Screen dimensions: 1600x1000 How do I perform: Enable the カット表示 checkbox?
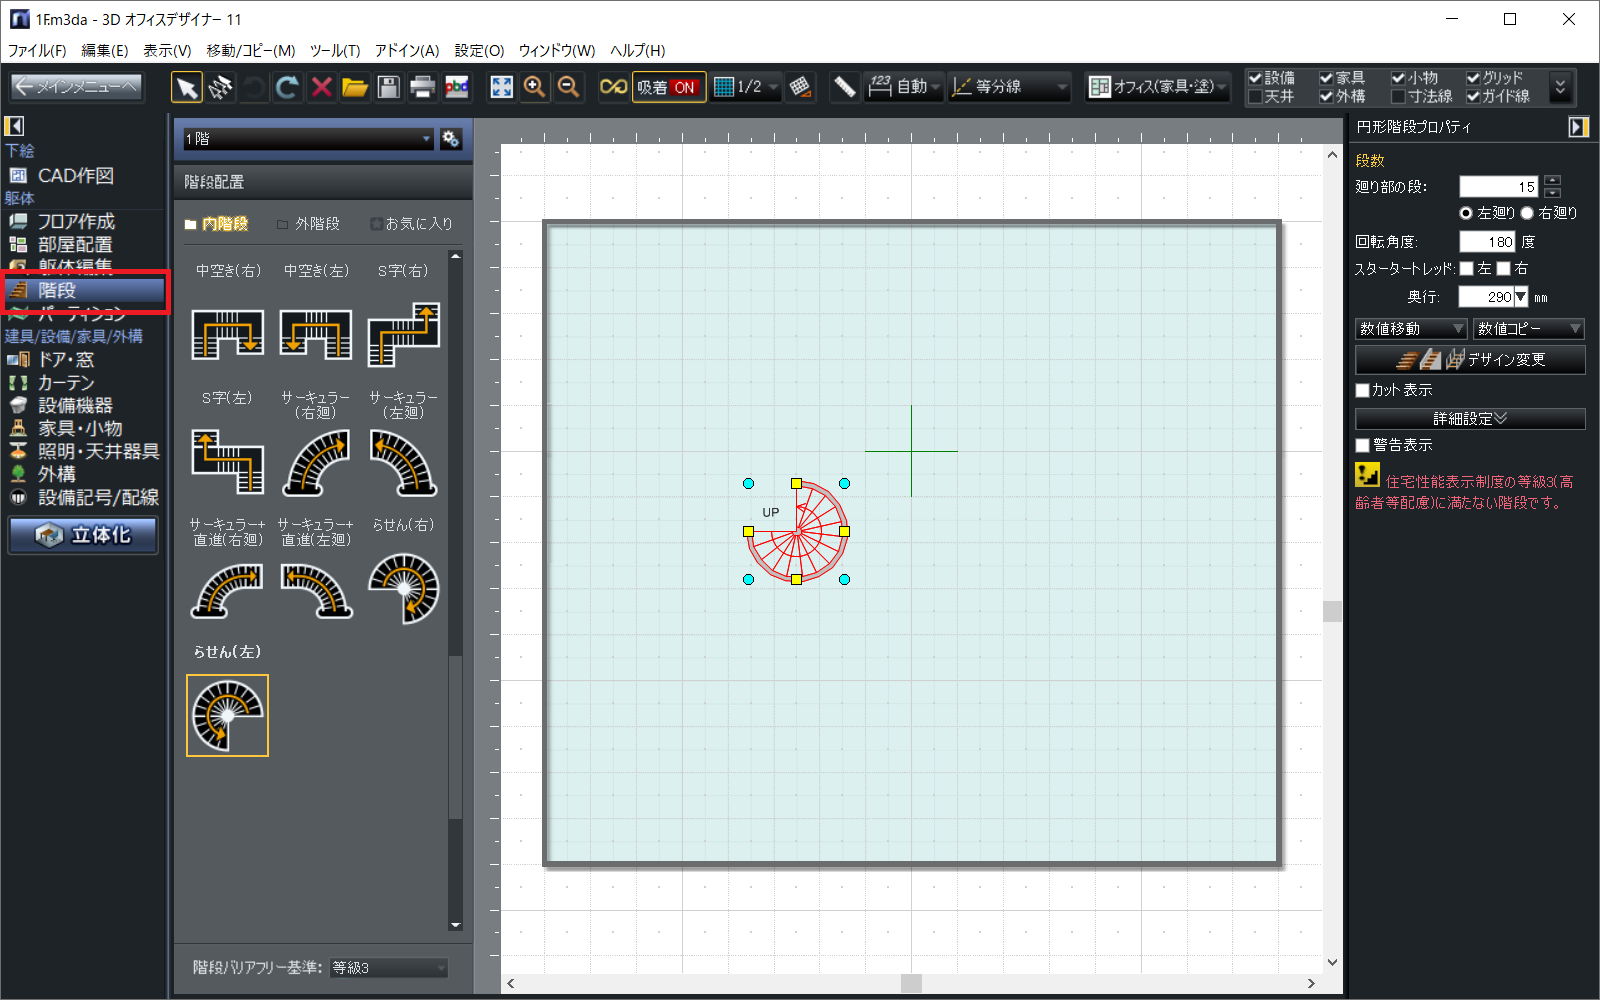(x=1363, y=390)
